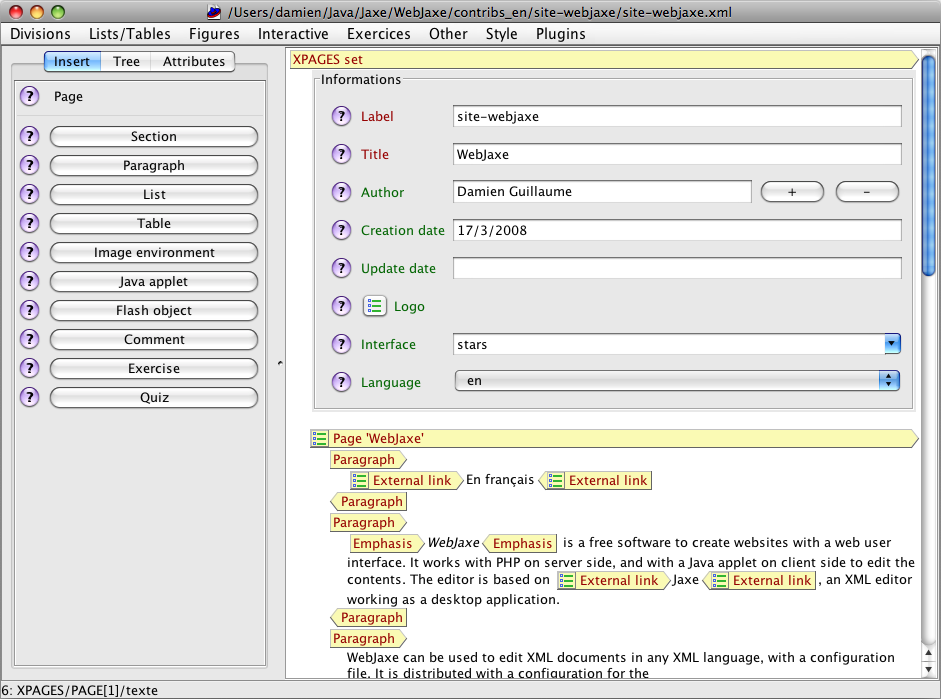Screen dimensions: 941x699
Task: Open help for the Quiz element
Action: 29,398
